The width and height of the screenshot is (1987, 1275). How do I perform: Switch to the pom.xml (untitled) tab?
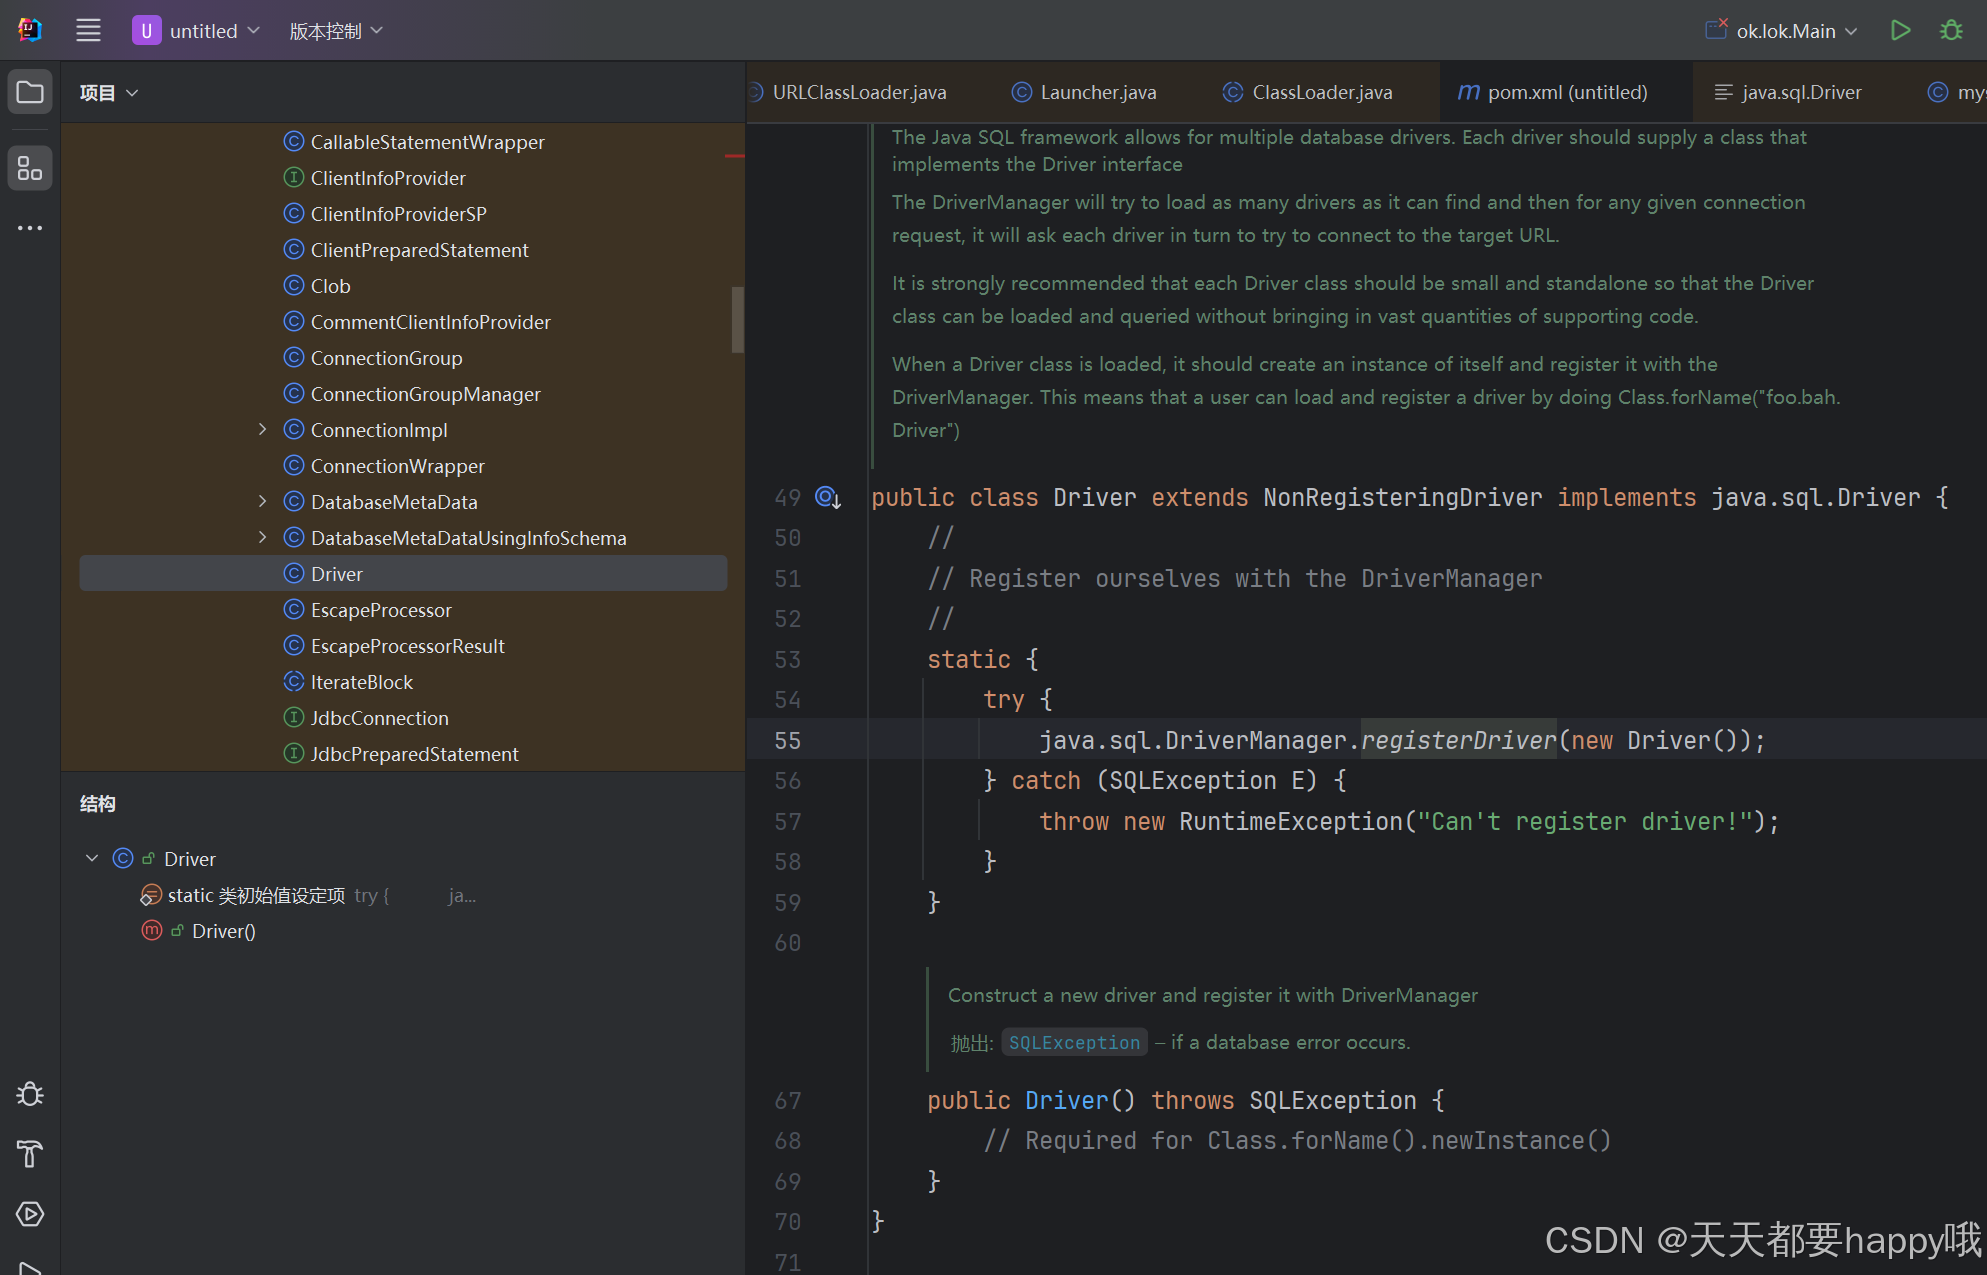click(x=1566, y=92)
